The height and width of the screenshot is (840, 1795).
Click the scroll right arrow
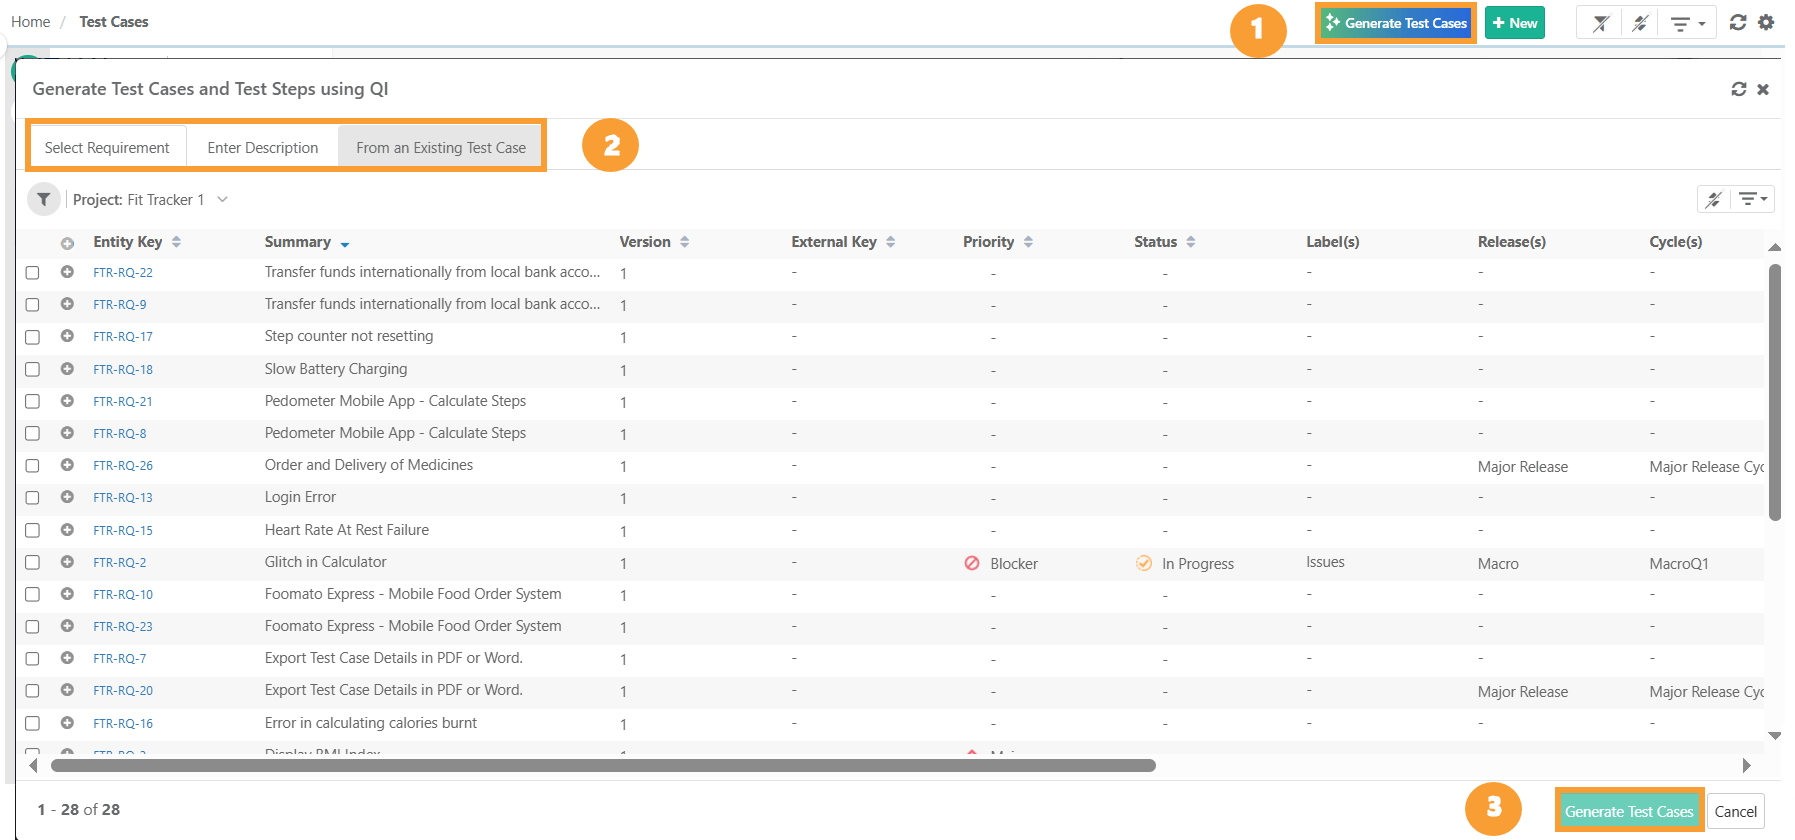pos(1747,765)
